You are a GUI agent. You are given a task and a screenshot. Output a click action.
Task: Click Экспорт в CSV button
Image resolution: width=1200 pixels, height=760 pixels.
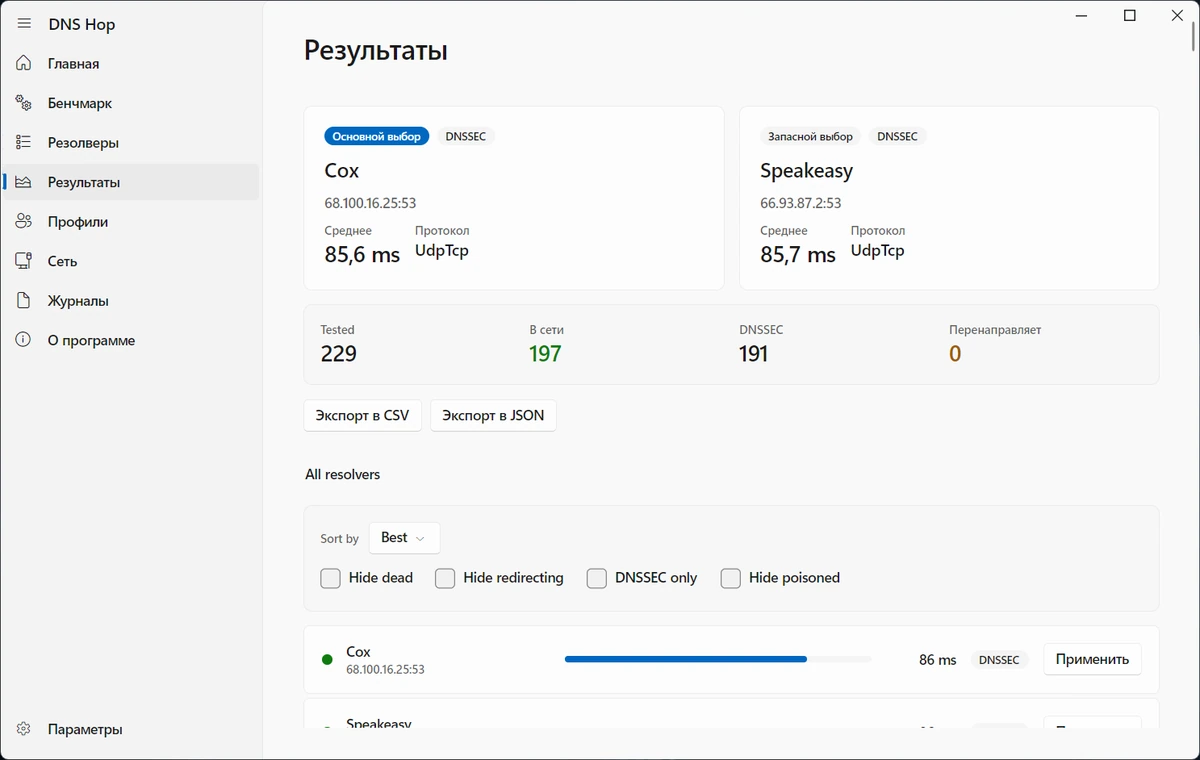tap(362, 415)
